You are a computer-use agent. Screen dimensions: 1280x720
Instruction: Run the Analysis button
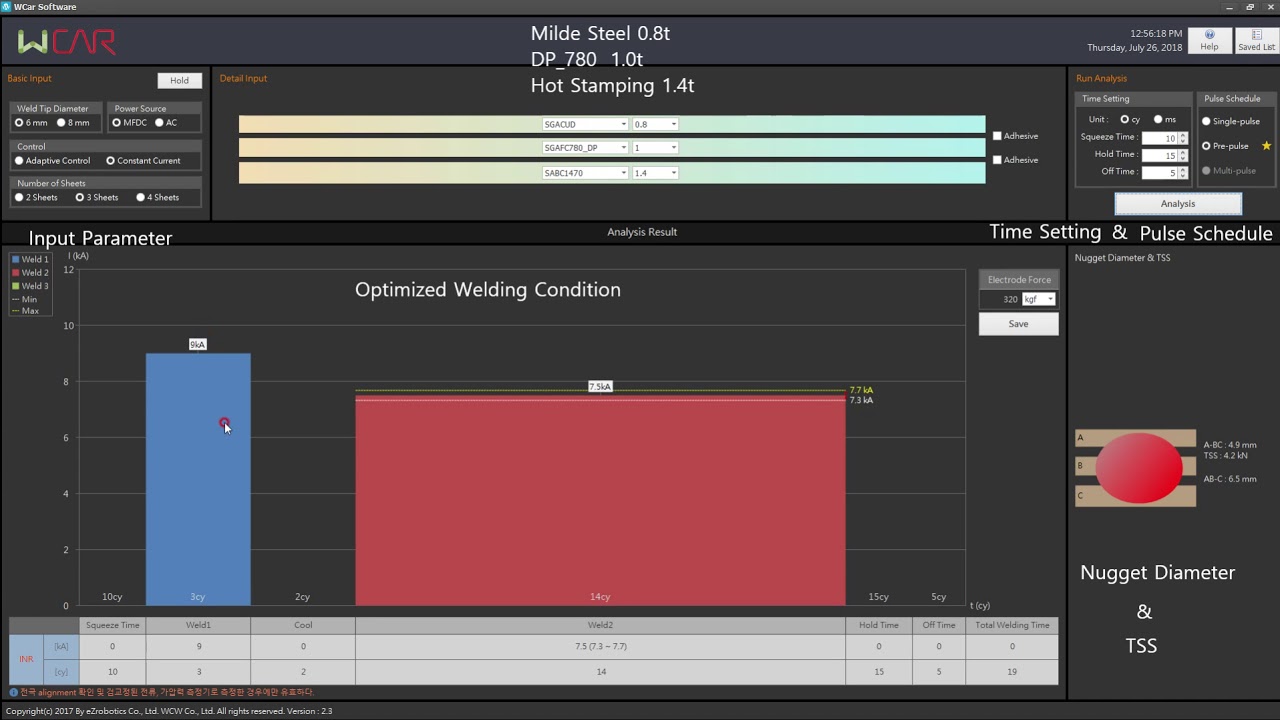1178,203
